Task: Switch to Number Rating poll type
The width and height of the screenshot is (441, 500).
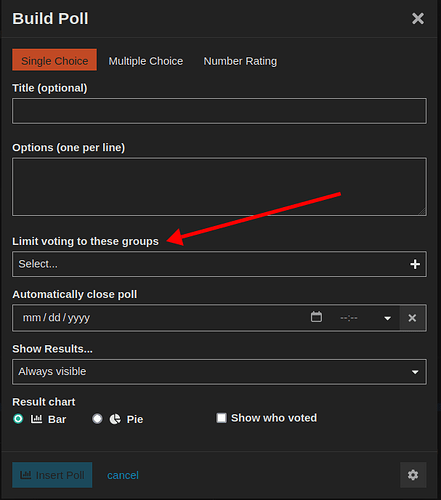Action: point(240,61)
